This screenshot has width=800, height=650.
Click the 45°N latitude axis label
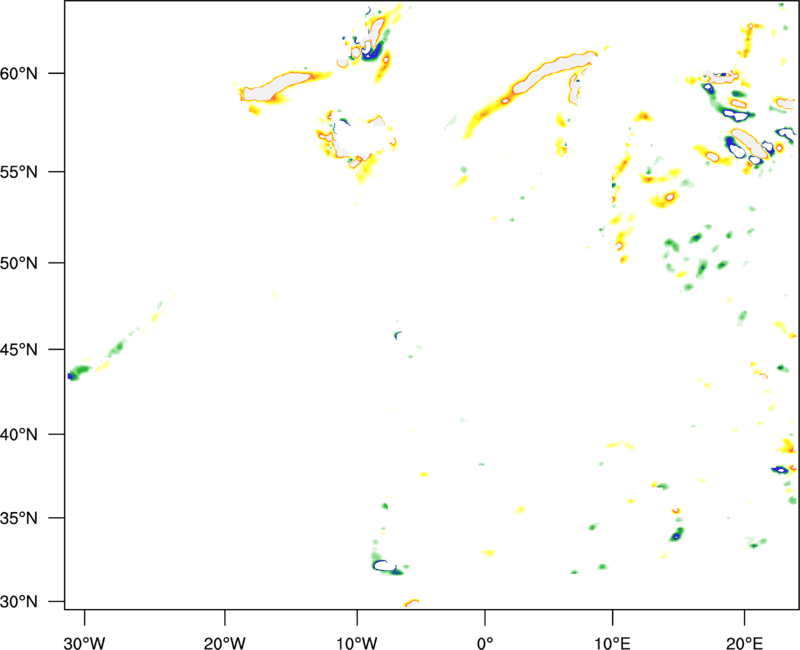19,349
